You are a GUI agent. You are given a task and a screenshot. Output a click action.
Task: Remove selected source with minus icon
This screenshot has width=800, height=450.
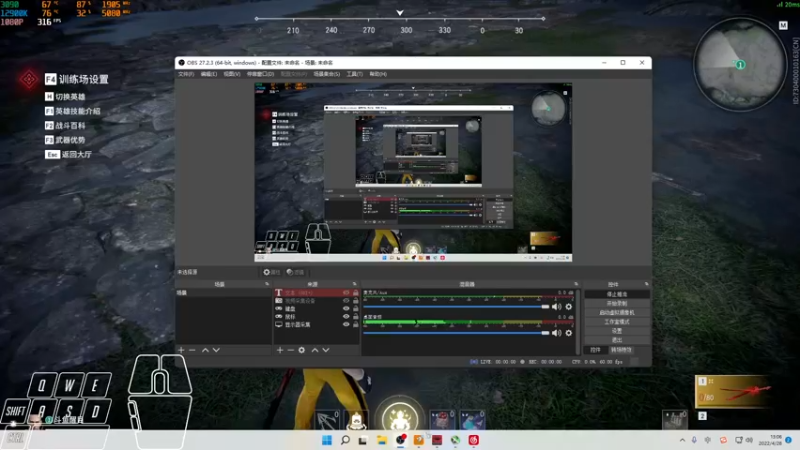coord(291,350)
